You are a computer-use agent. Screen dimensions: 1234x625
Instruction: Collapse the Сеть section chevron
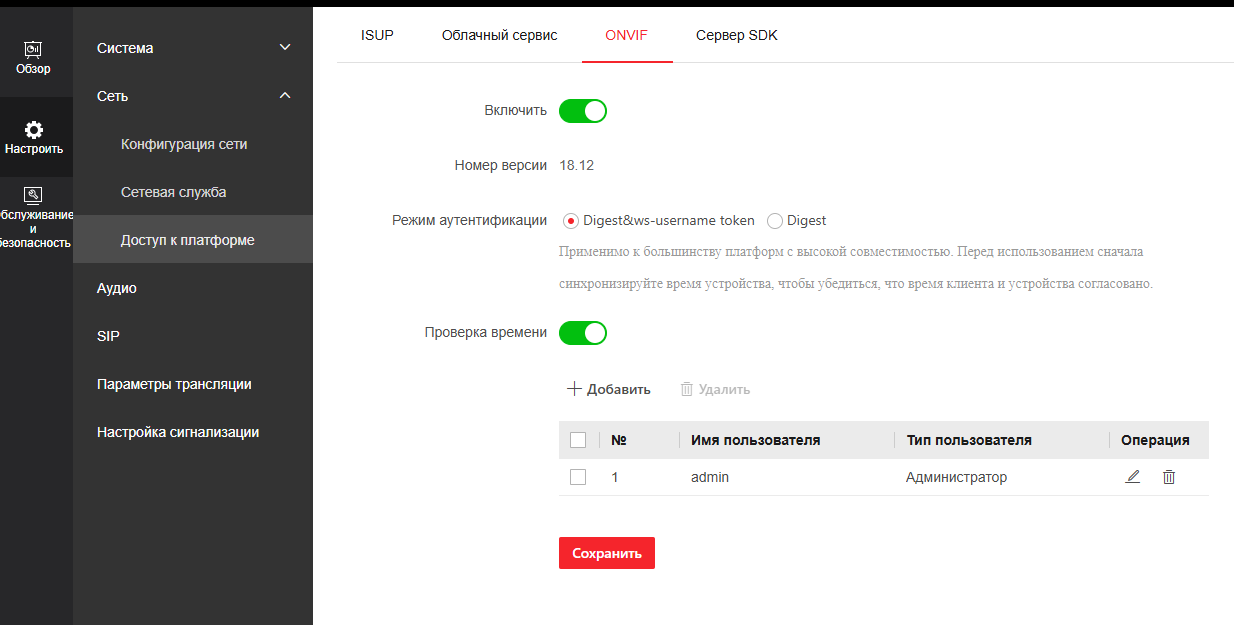point(285,96)
